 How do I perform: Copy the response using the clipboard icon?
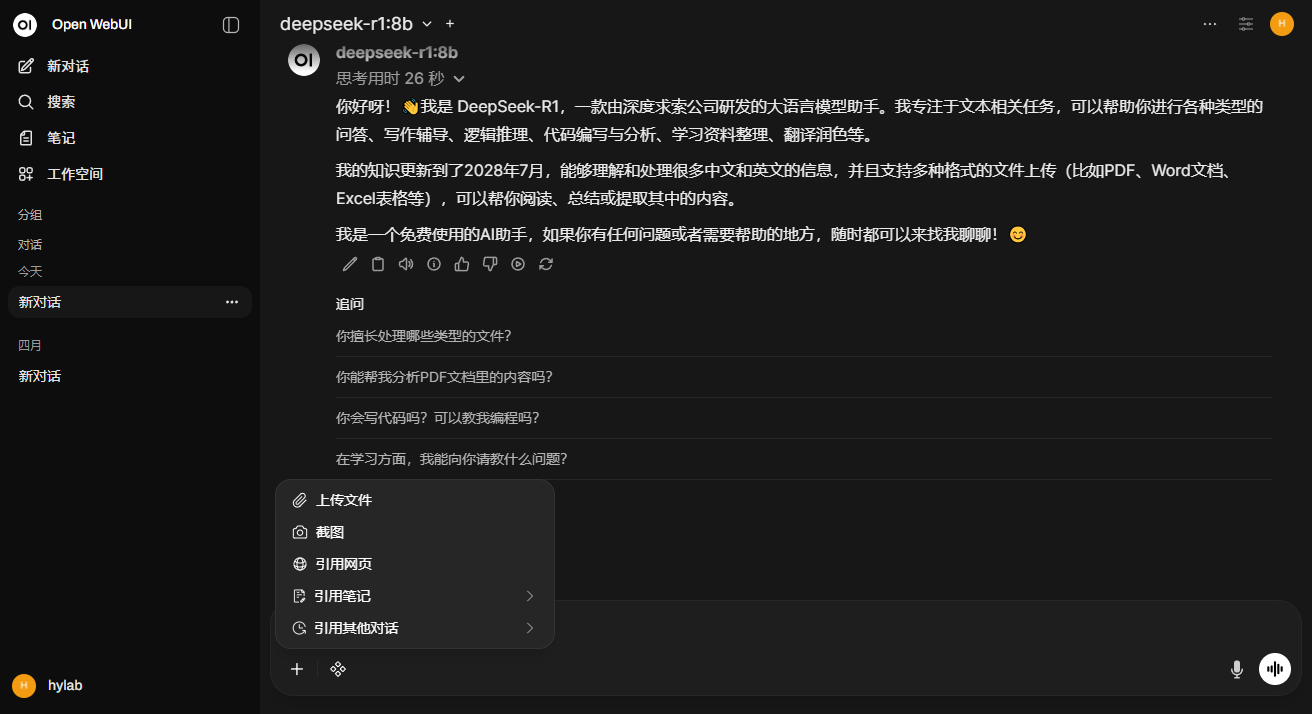click(x=377, y=264)
